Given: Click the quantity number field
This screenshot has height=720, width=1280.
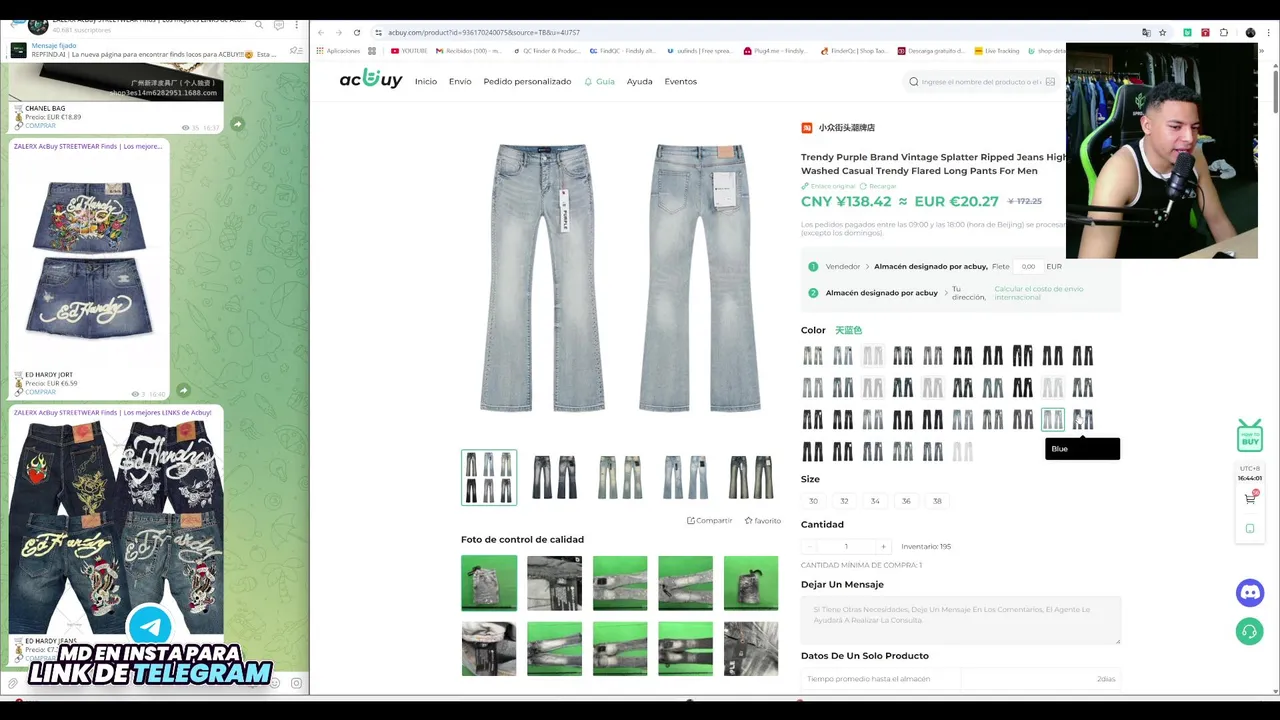Looking at the screenshot, I should (x=846, y=546).
